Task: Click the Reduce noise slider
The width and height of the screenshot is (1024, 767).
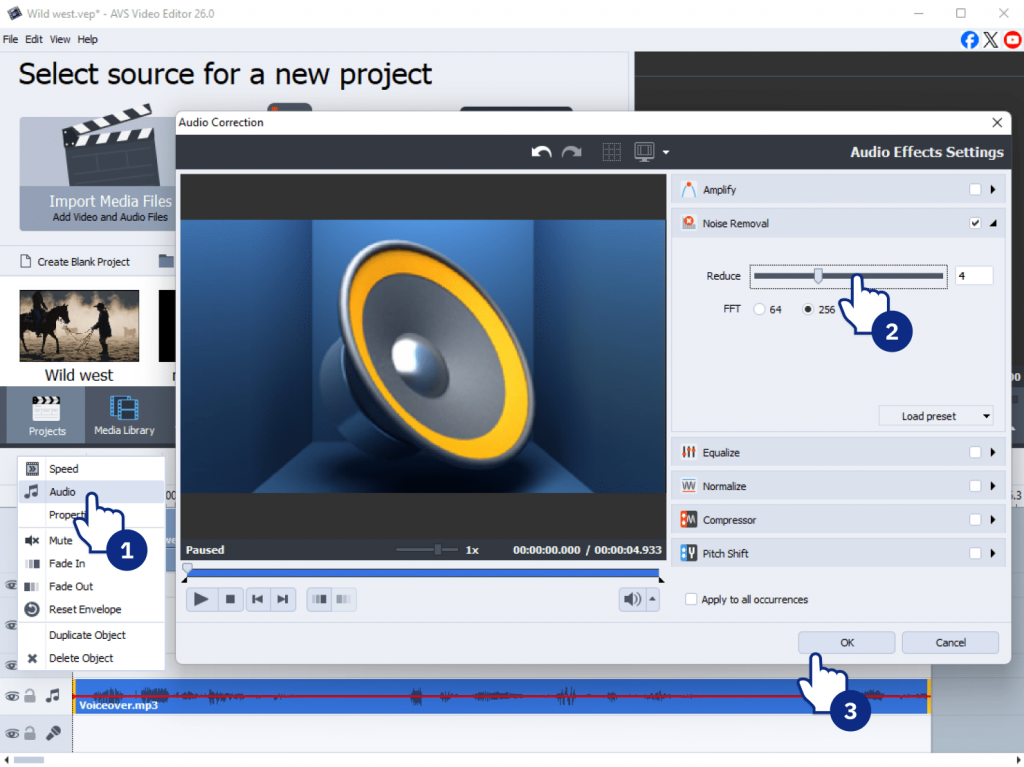Action: point(848,276)
